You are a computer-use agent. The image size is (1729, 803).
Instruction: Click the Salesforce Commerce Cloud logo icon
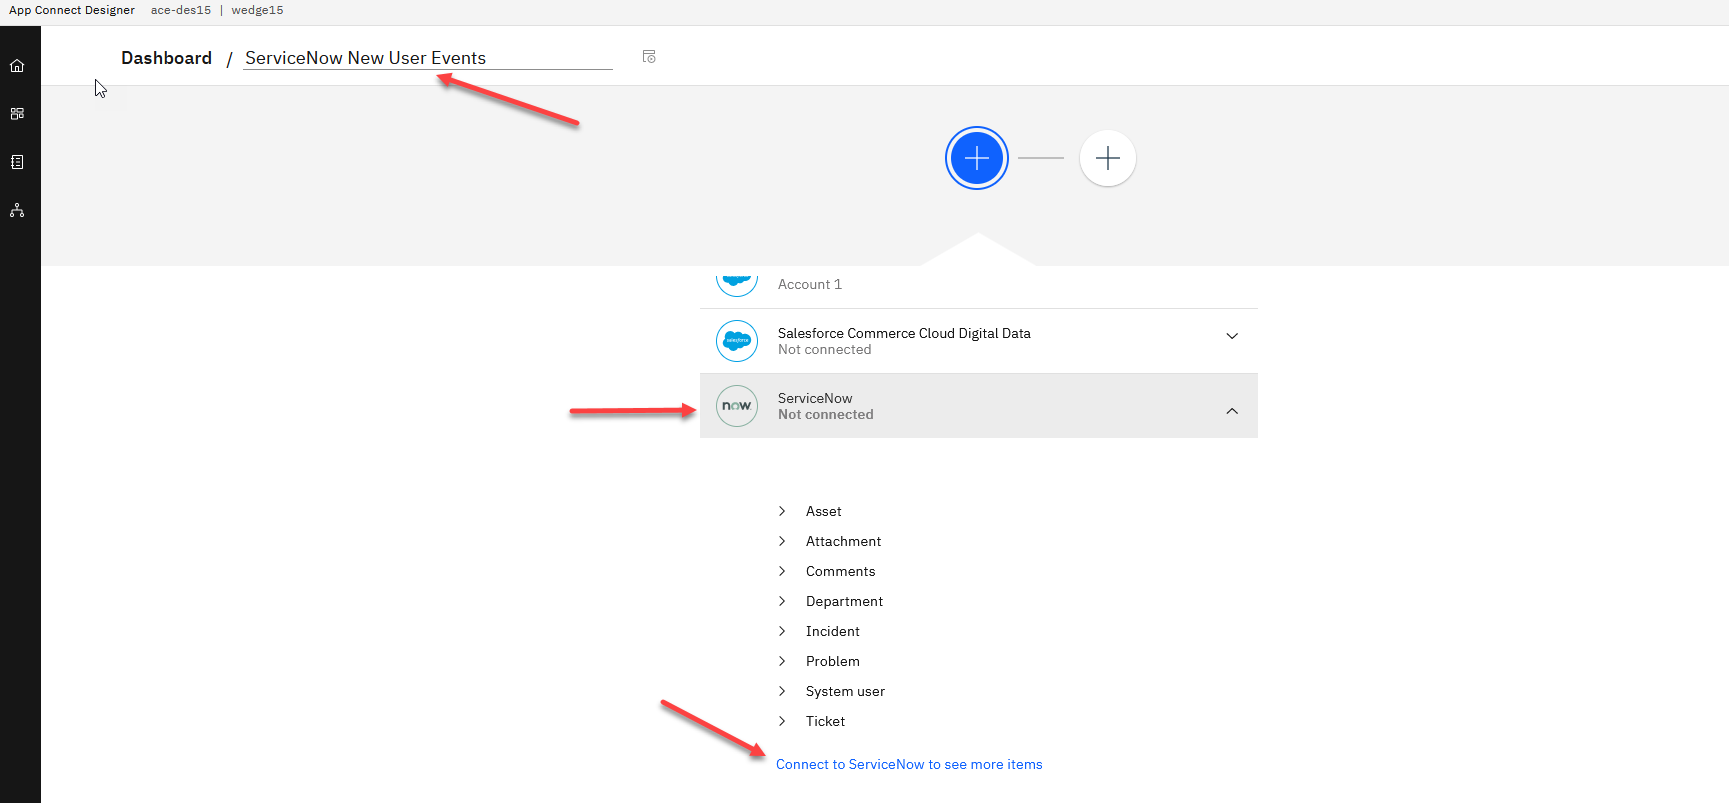(737, 341)
